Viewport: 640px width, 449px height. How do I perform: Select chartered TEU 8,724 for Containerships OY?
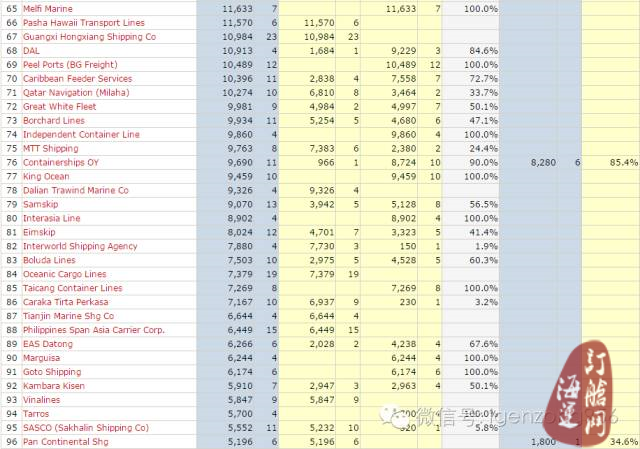404,162
